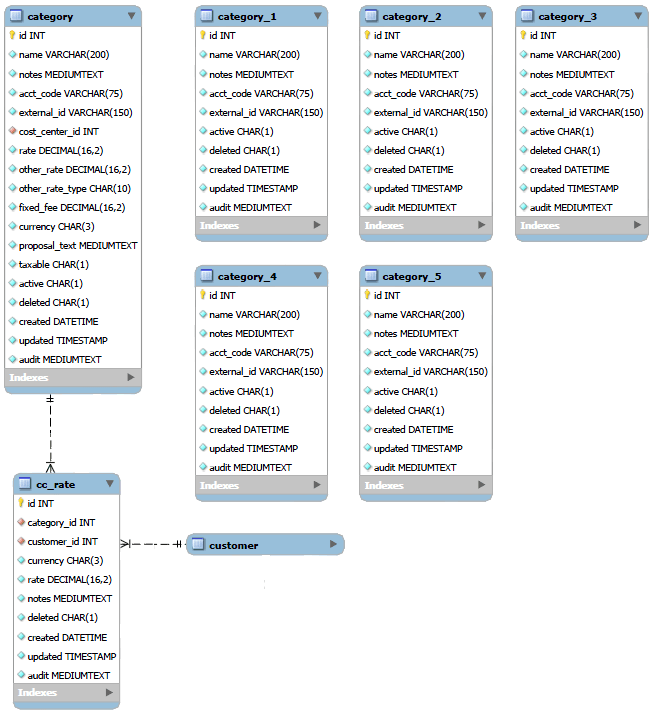Click the key icon of category_1 id
Viewport: 652px width, 712px height.
203,35
